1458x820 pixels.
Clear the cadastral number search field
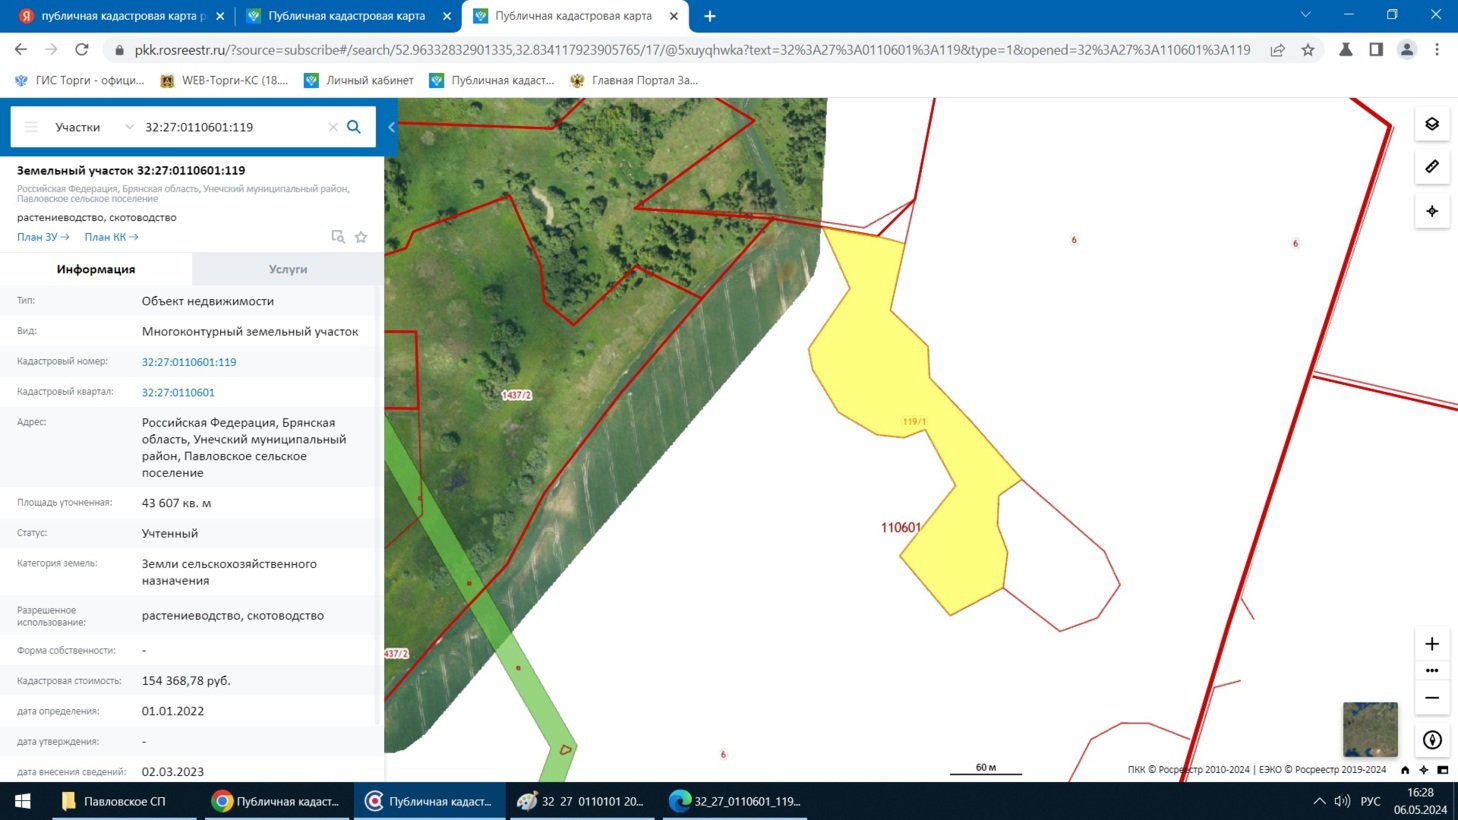333,127
